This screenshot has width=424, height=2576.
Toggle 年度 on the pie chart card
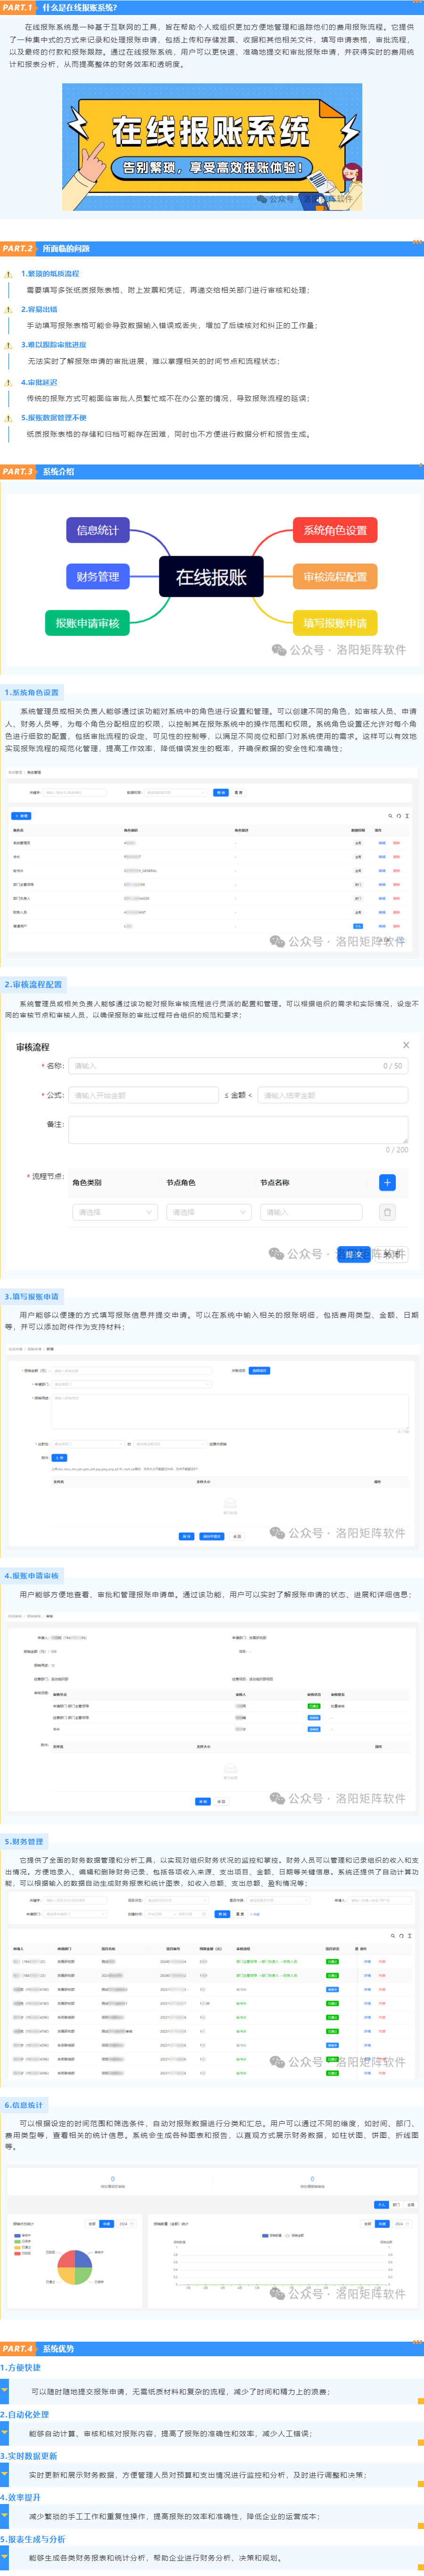(106, 2224)
